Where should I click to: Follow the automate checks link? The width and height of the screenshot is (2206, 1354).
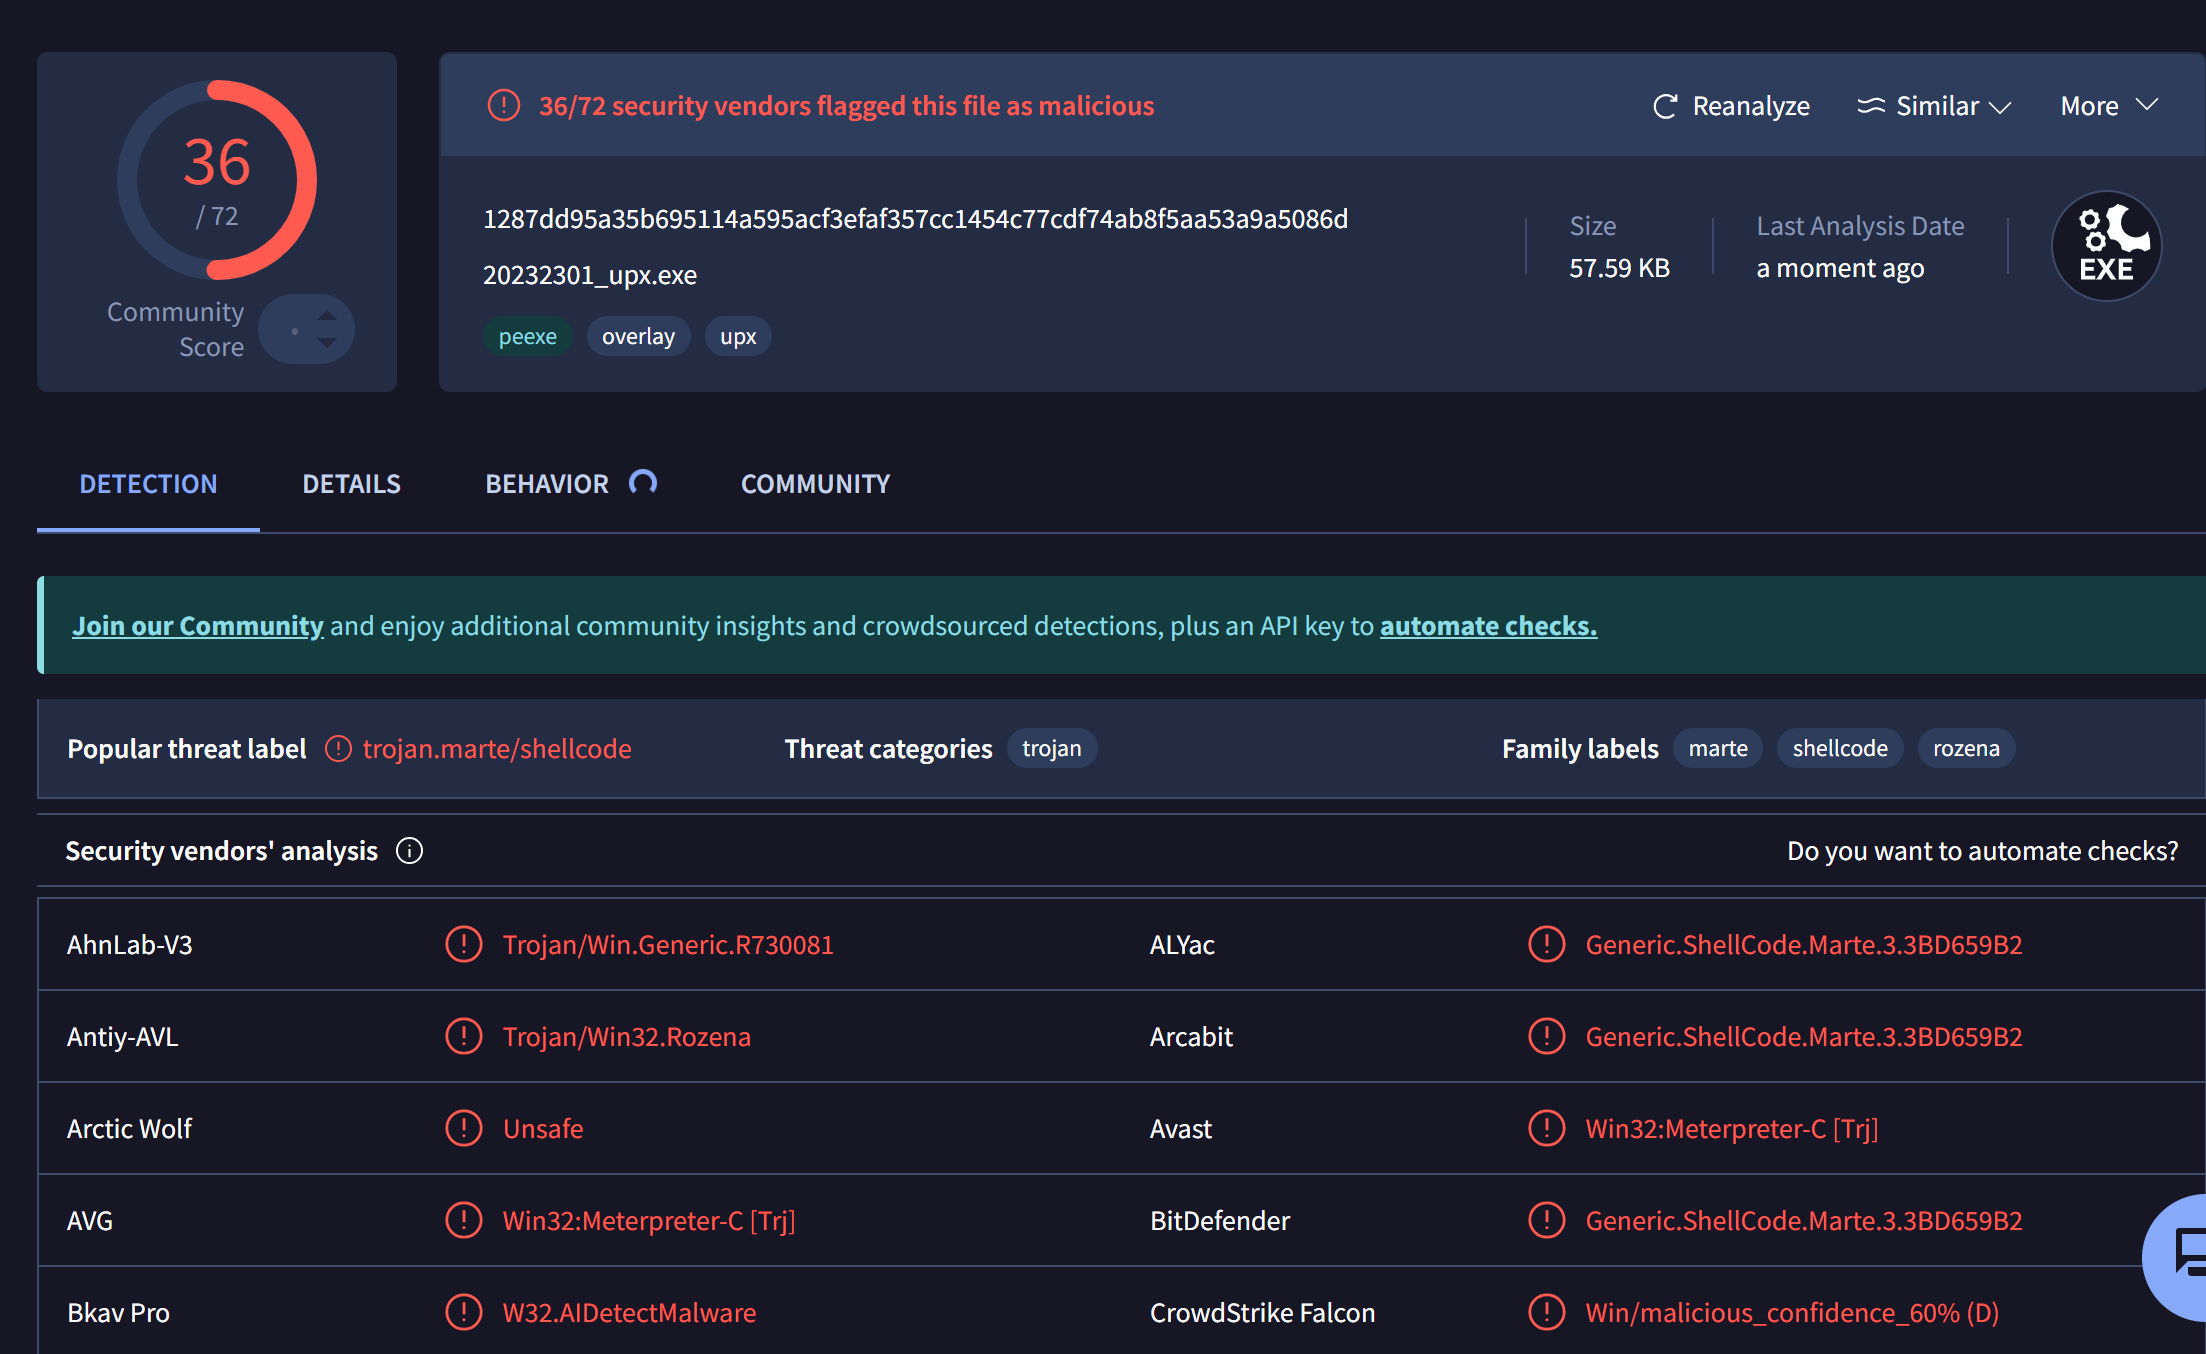click(x=1488, y=626)
